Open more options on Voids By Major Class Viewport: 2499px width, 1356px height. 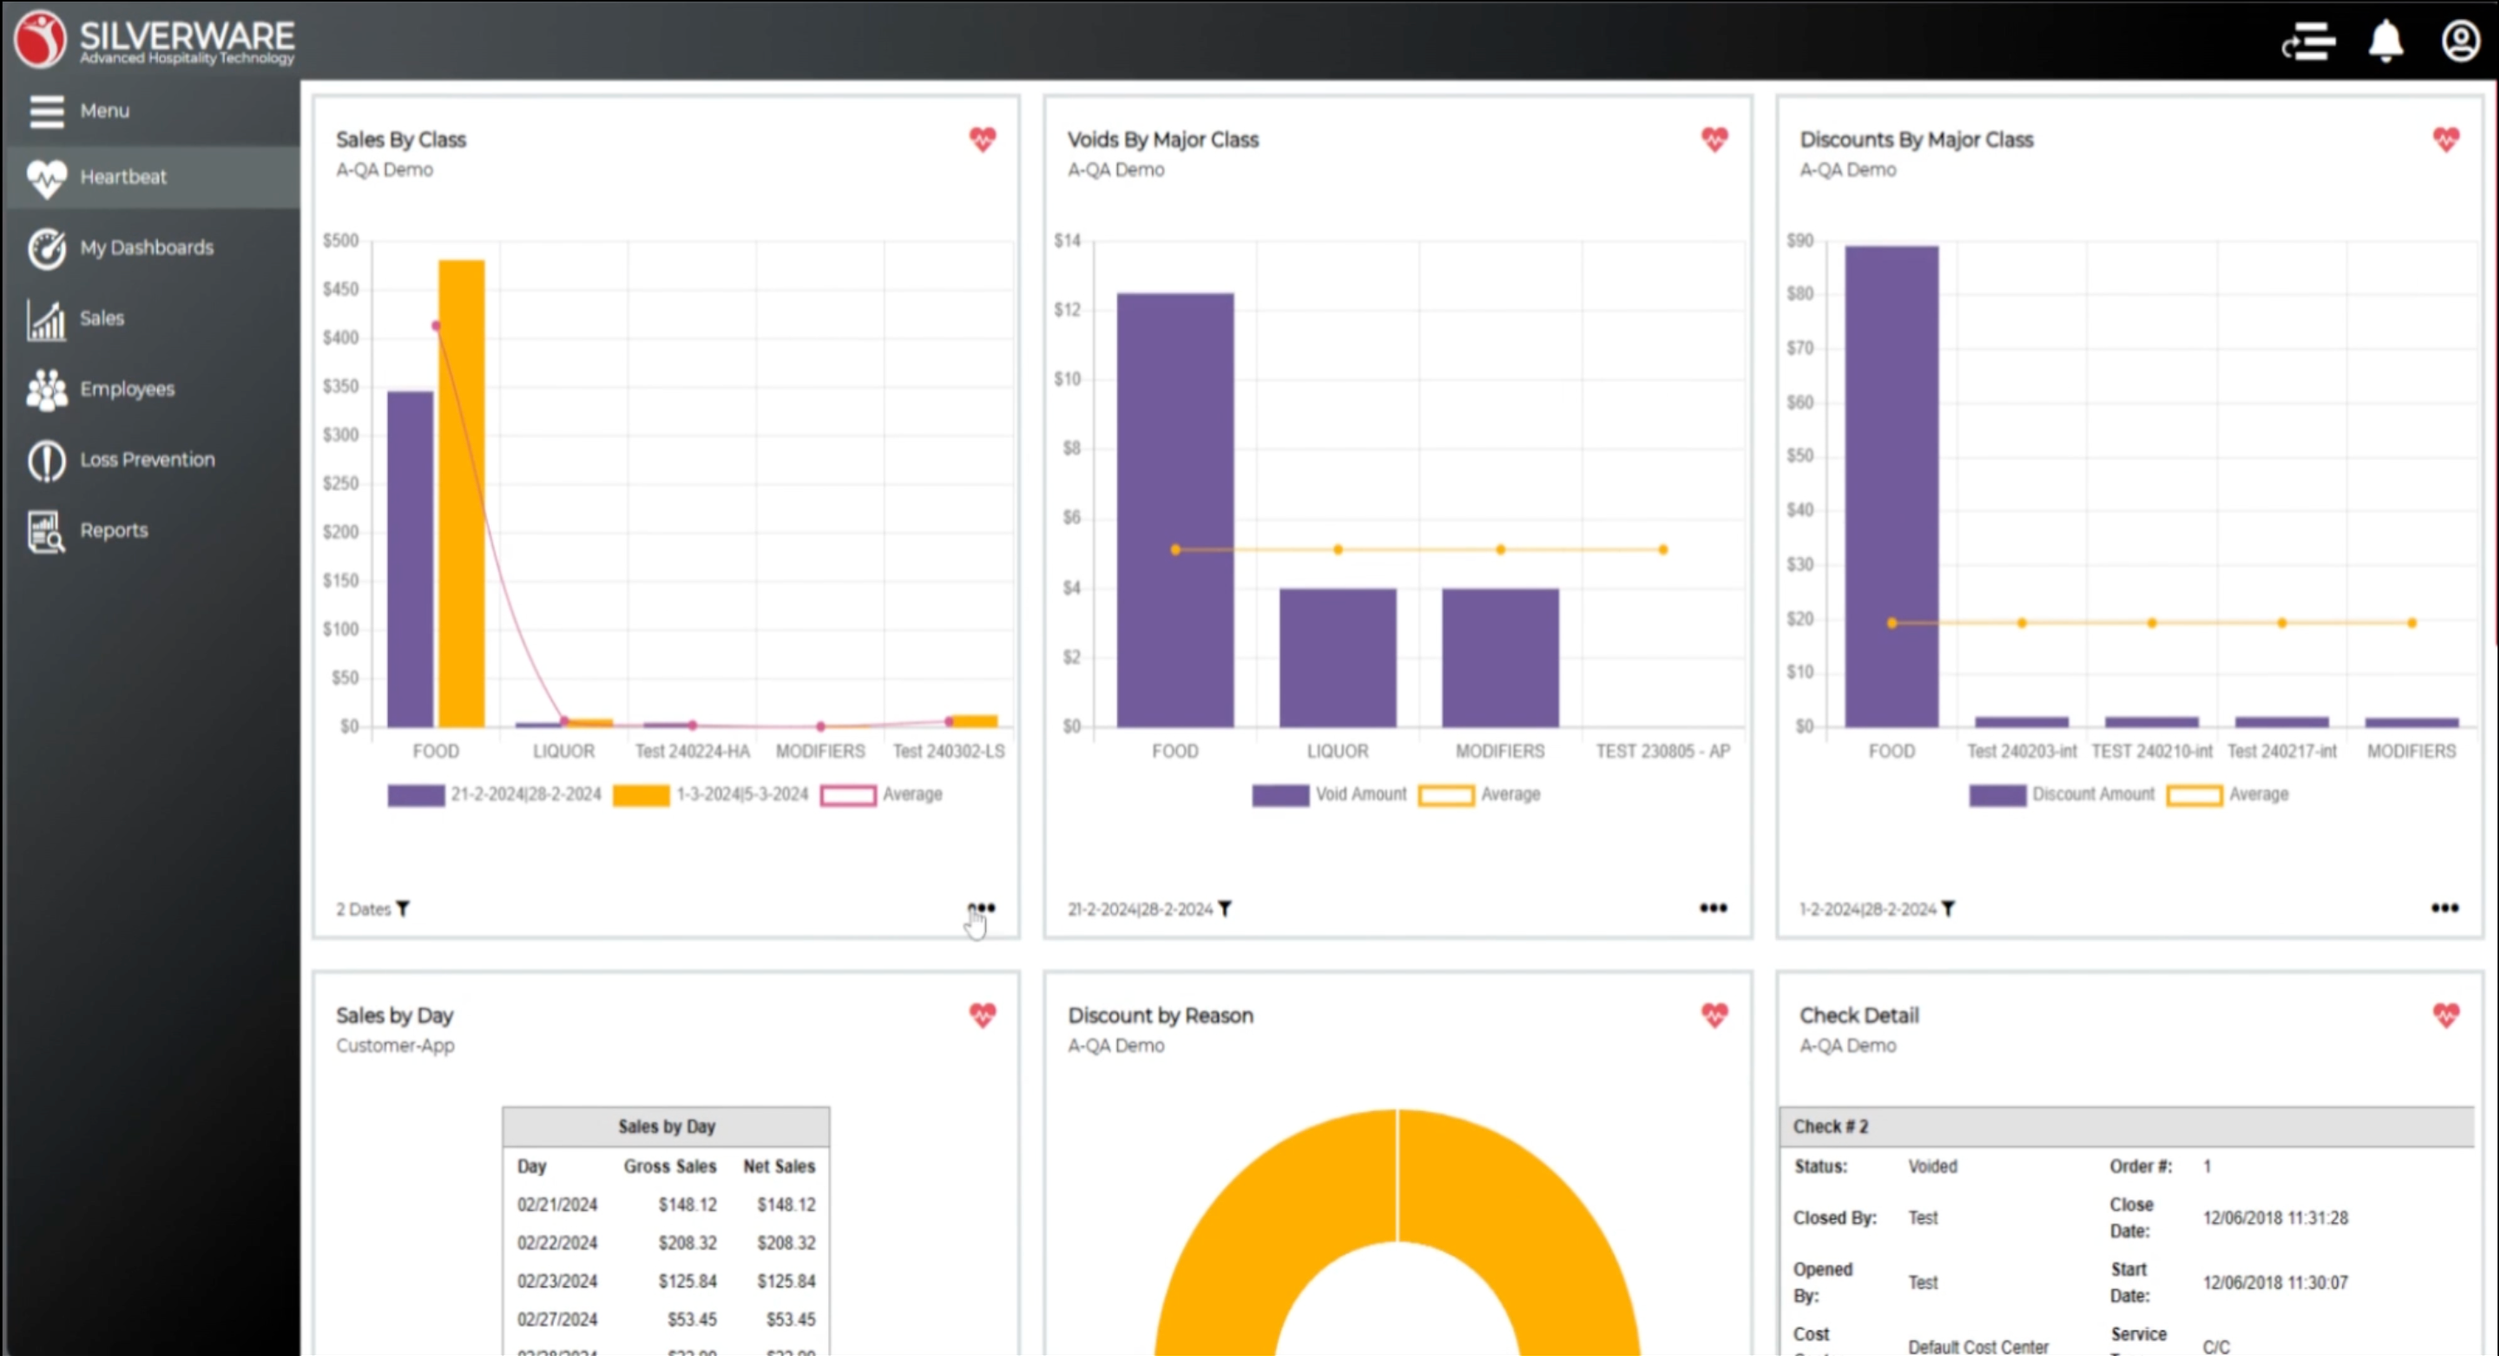[x=1713, y=908]
